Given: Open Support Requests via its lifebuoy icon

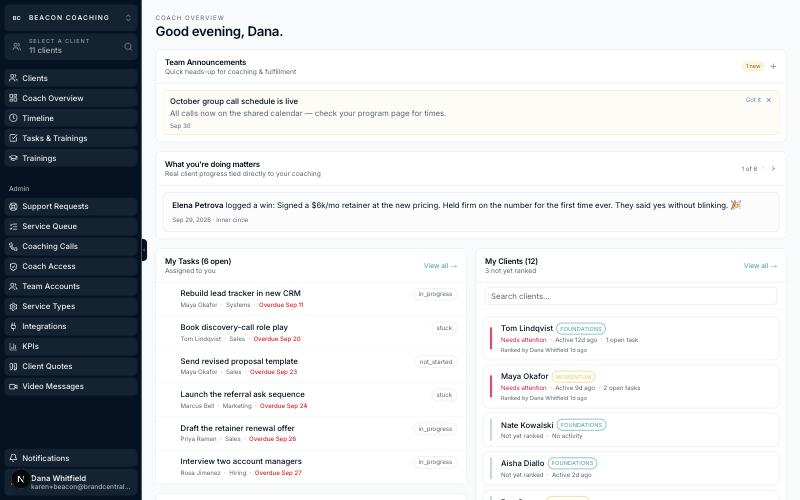Looking at the screenshot, I should [13, 206].
